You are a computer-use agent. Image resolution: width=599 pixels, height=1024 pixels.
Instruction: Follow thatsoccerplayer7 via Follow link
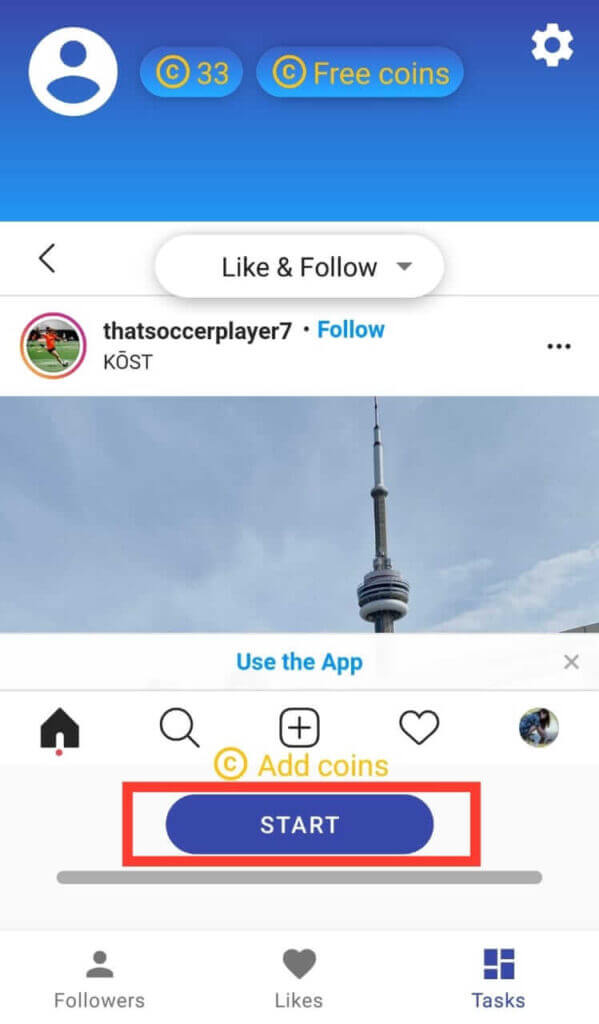(x=351, y=330)
